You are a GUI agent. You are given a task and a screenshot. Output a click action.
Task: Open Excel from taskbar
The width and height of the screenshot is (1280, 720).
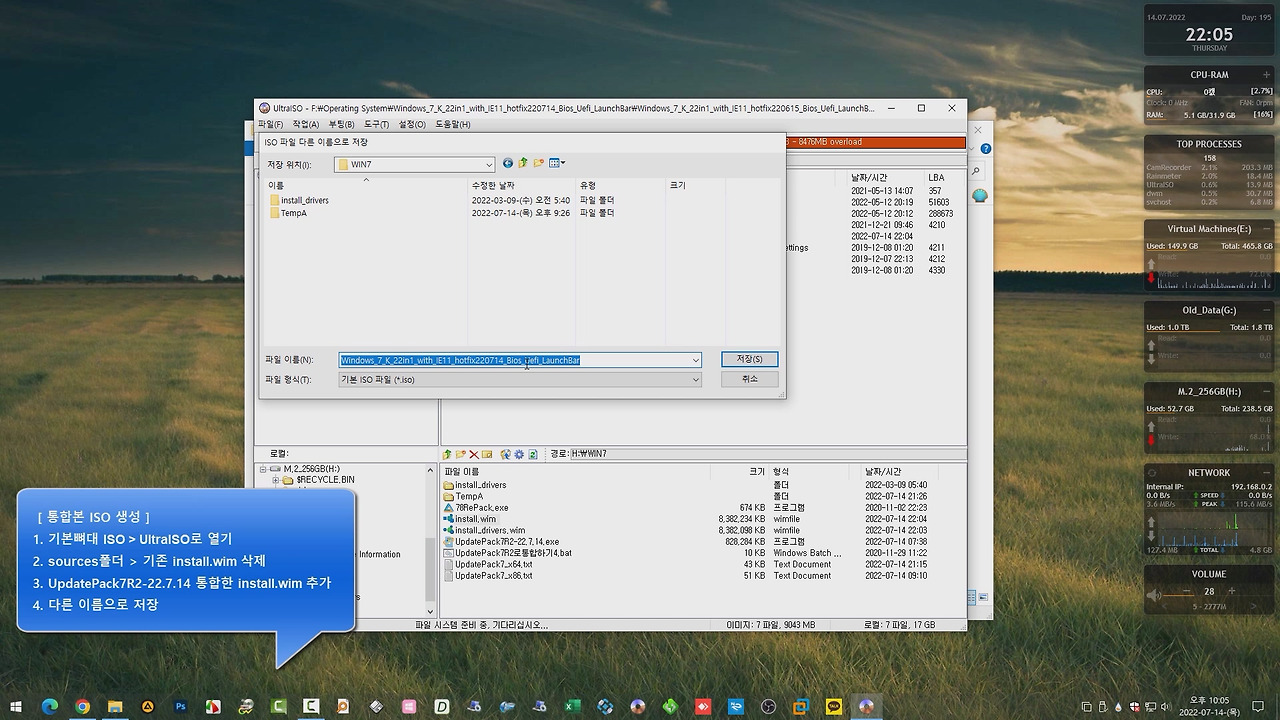click(x=572, y=706)
